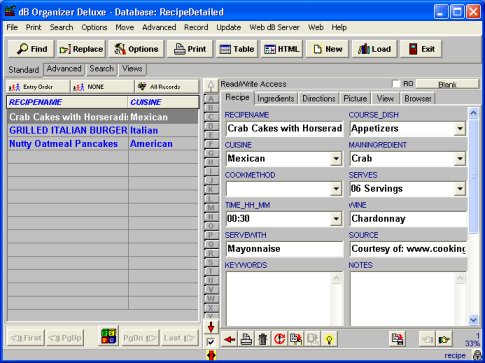Open the Options toolbar button
The image size is (485, 363).
[136, 49]
